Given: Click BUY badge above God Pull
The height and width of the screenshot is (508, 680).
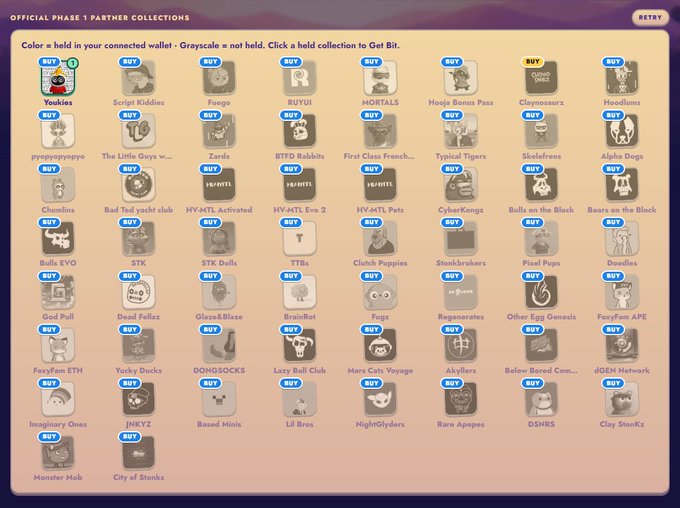Looking at the screenshot, I should click(49, 276).
